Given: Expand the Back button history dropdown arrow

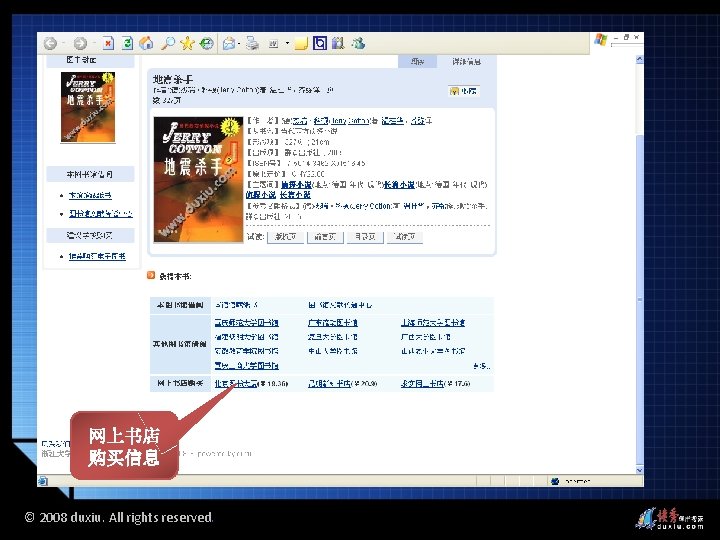Looking at the screenshot, I should (x=63, y=44).
